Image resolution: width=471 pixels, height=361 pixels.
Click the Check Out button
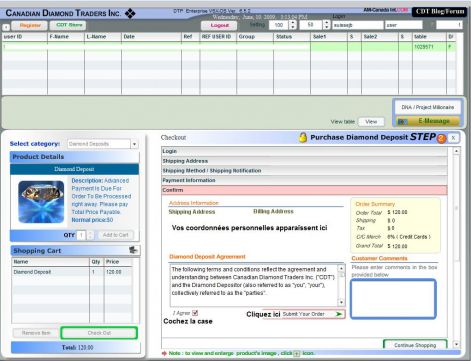tap(99, 333)
